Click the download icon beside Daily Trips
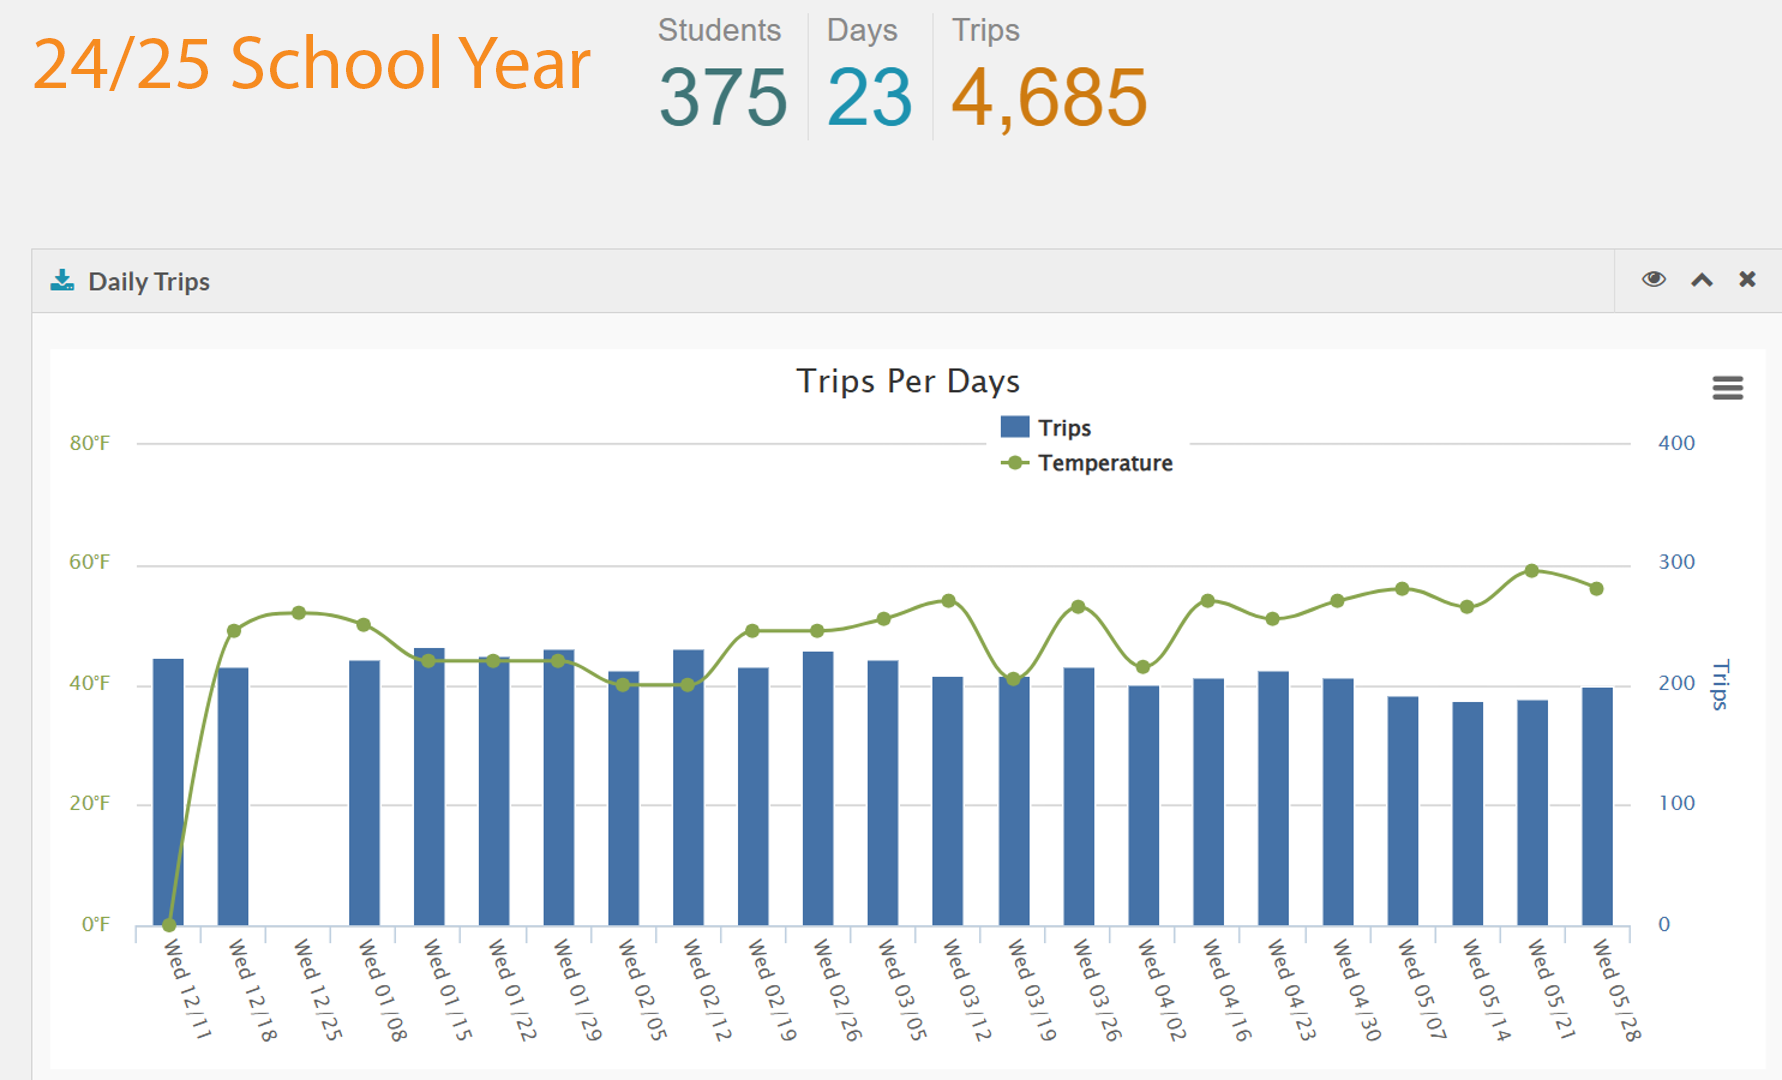The height and width of the screenshot is (1080, 1782). pos(62,281)
